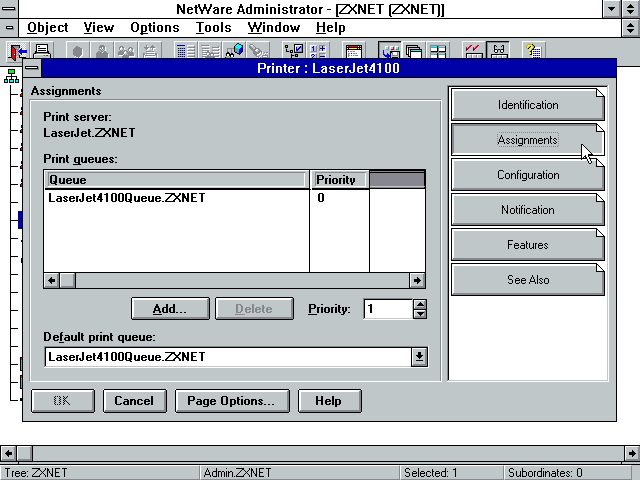Click the Cancel button
640x480 pixels.
pos(135,401)
